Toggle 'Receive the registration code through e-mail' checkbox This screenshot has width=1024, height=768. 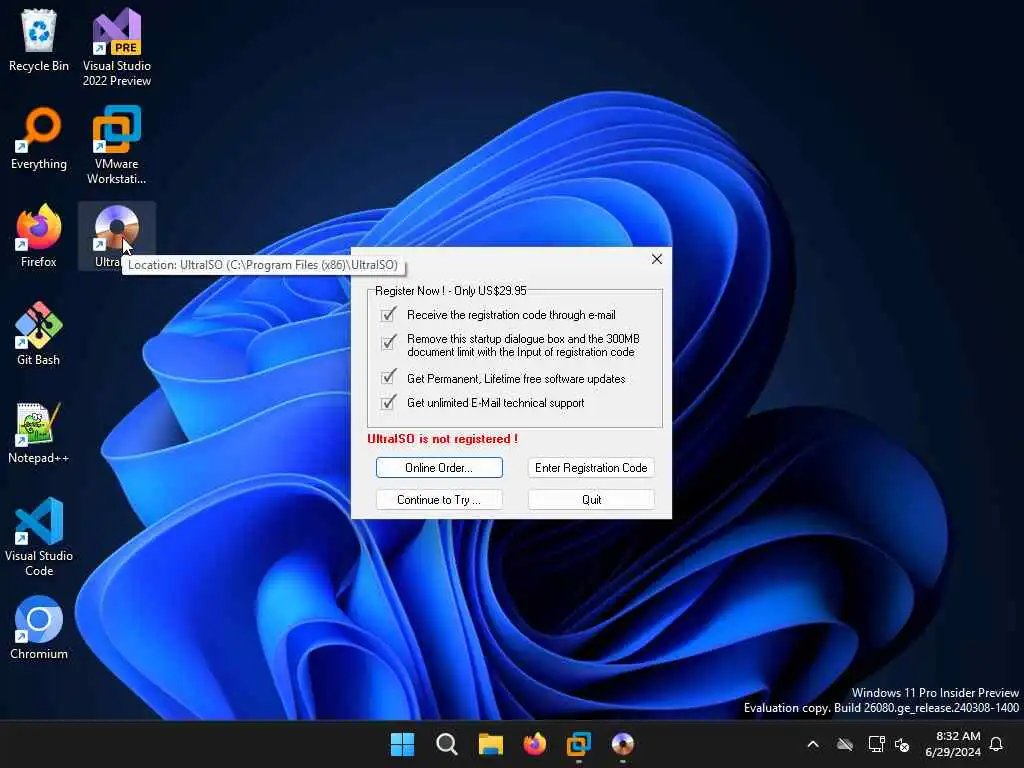[x=389, y=315]
